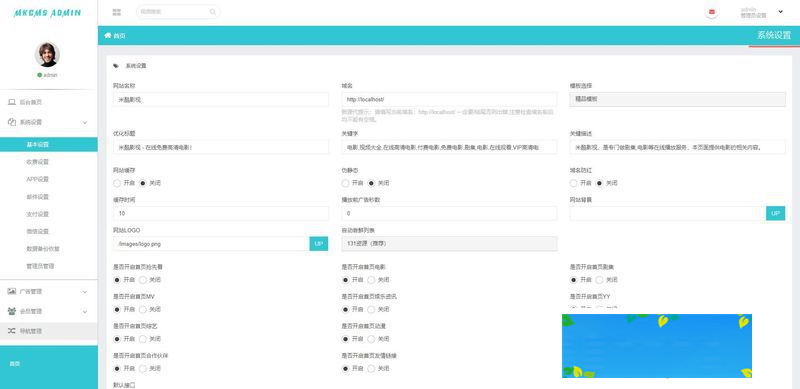Image resolution: width=800 pixels, height=389 pixels.
Task: Open the 模板选择 dropdown
Action: pos(678,99)
